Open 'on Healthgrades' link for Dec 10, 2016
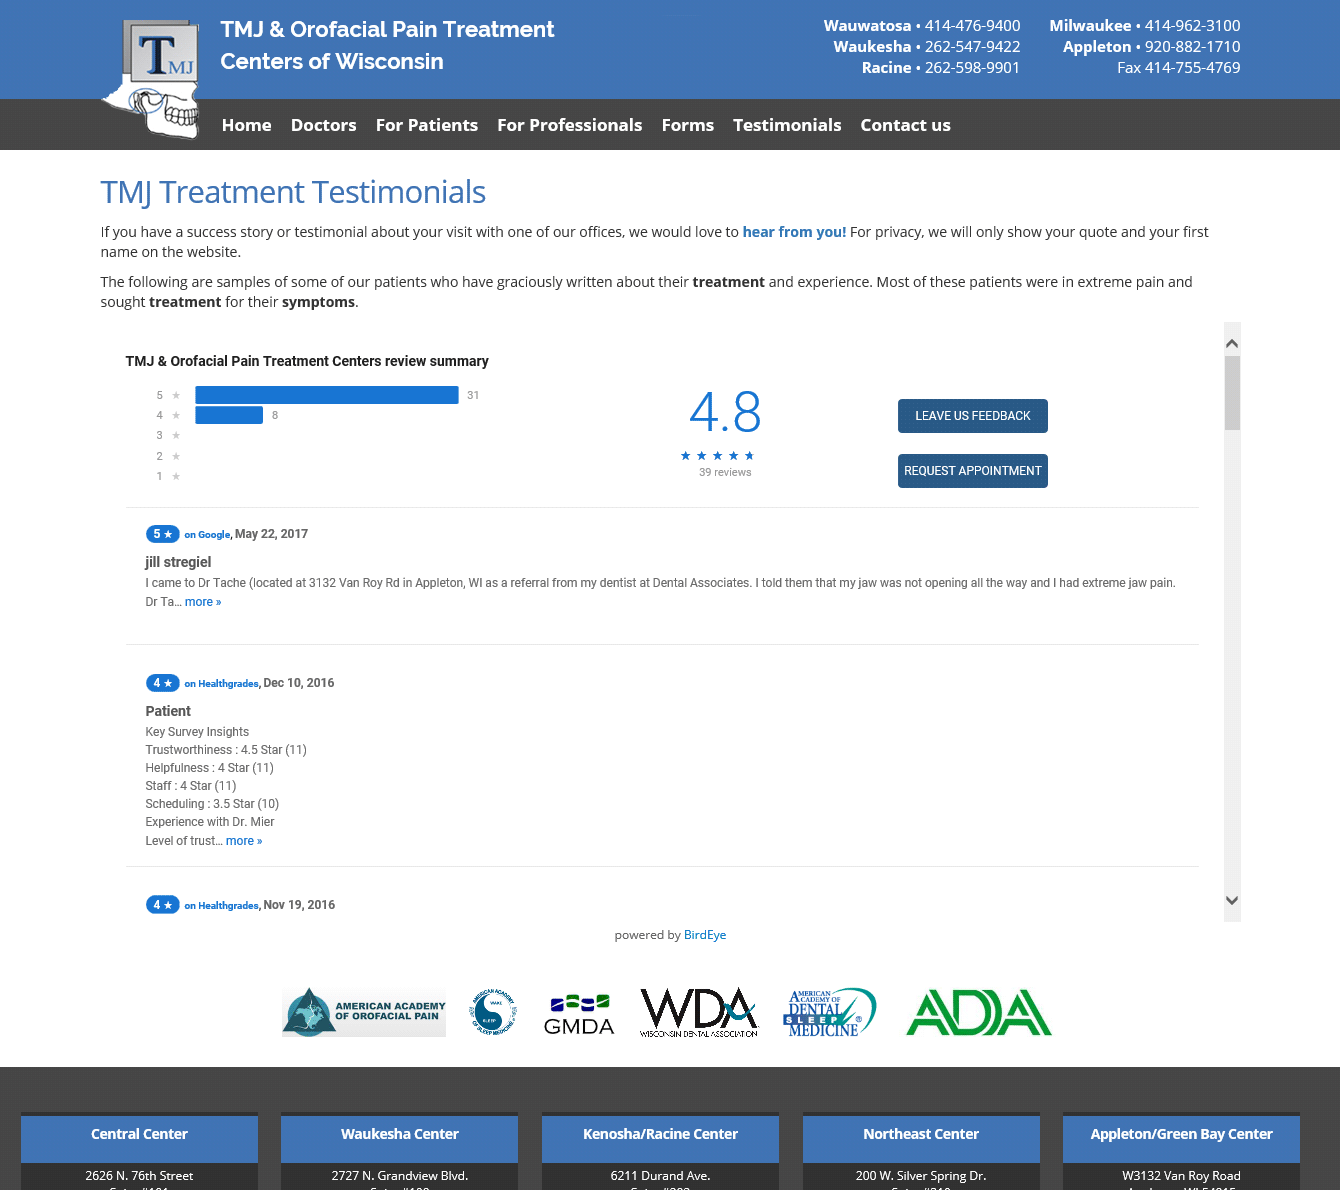1340x1190 pixels. click(221, 684)
